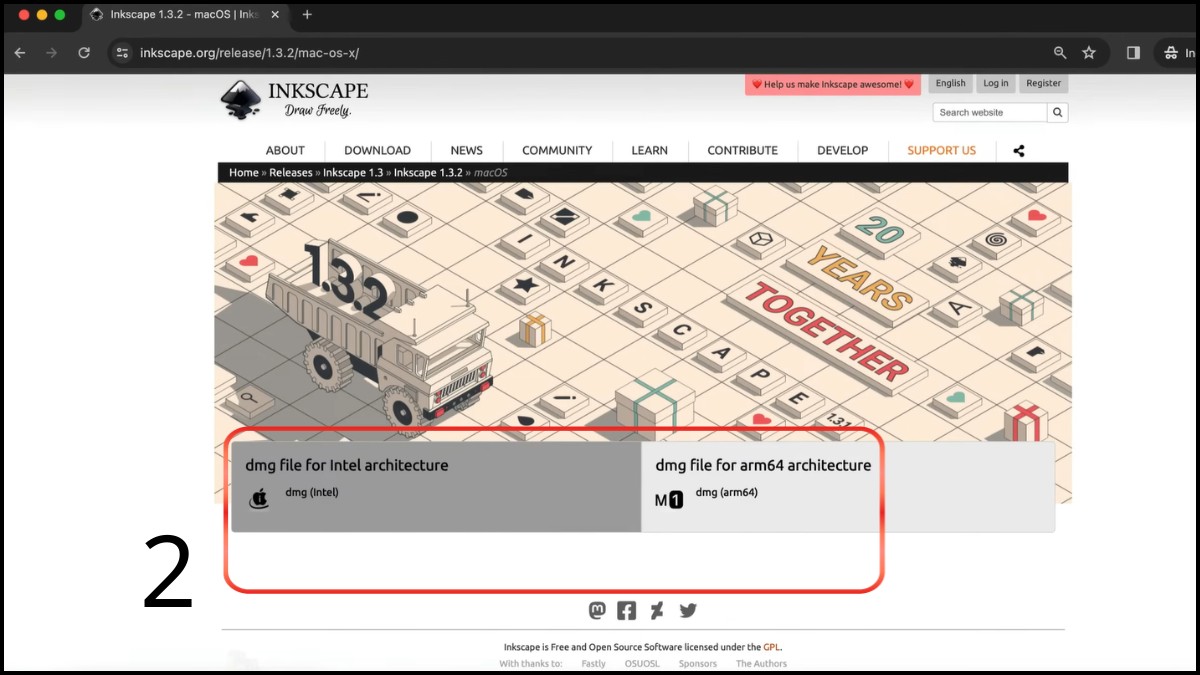This screenshot has width=1200, height=675.
Task: Click the address bar URL
Action: (x=249, y=53)
